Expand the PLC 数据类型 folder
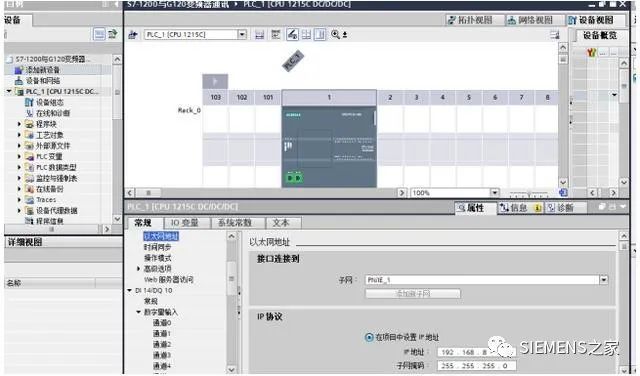Image resolution: width=640 pixels, height=376 pixels. coord(19,167)
